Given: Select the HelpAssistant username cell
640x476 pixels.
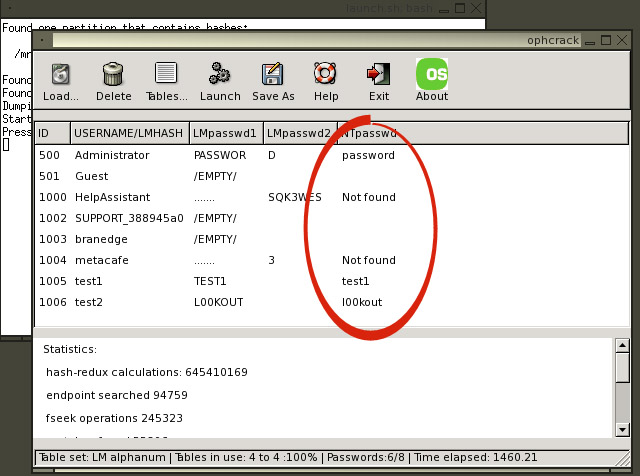Looking at the screenshot, I should point(113,197).
